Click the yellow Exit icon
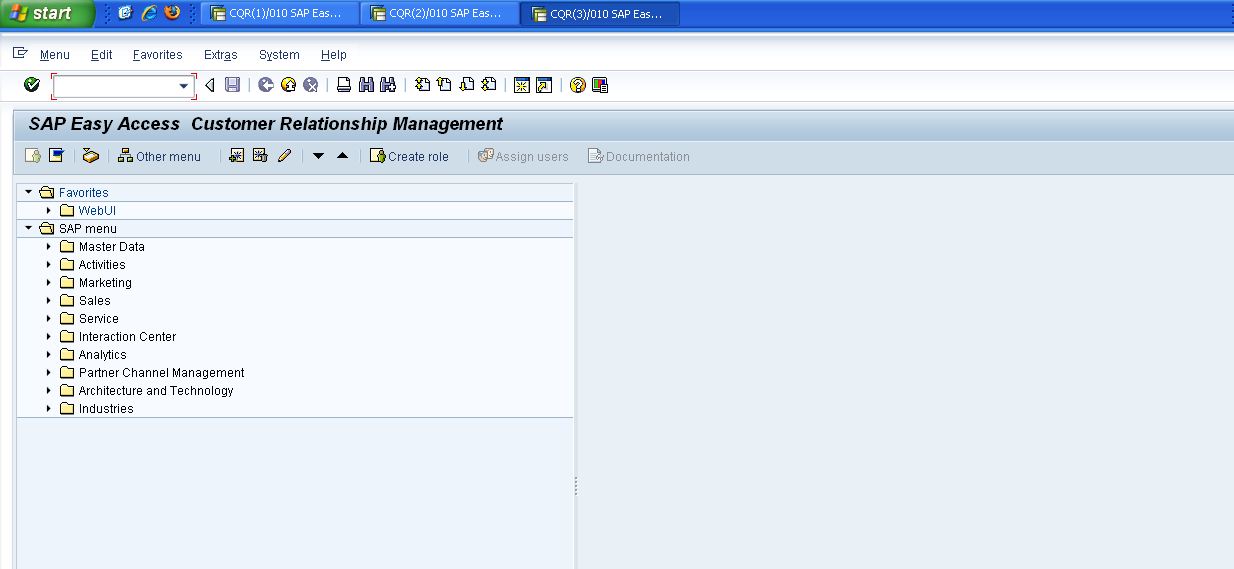Screen dimensions: 1234x569 (x=288, y=85)
